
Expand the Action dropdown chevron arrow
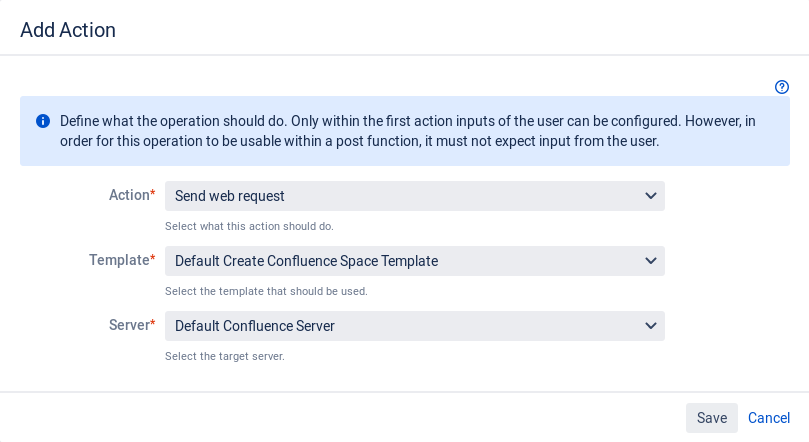[651, 196]
